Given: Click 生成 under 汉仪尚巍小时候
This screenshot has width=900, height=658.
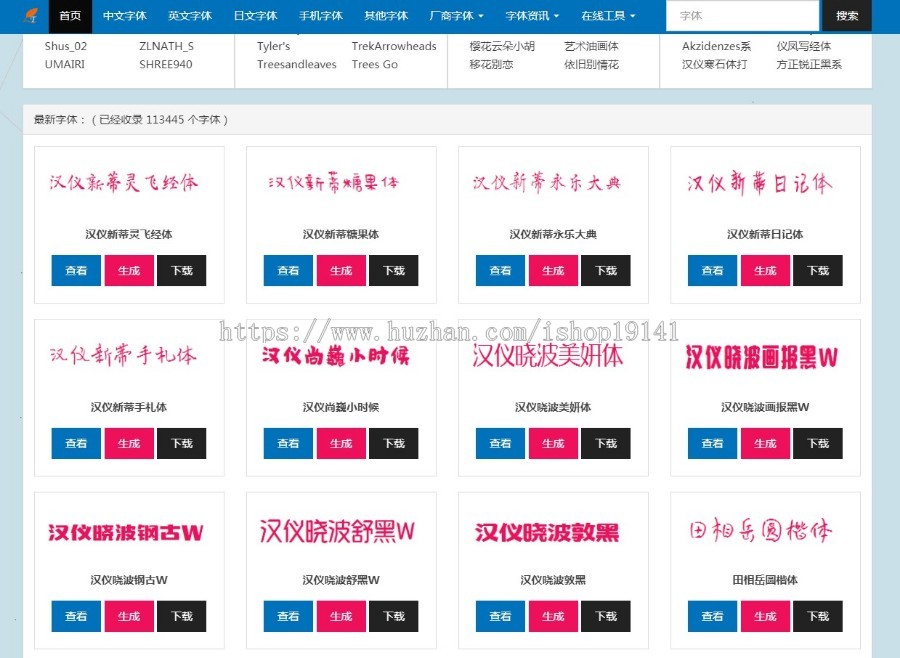Looking at the screenshot, I should point(341,443).
